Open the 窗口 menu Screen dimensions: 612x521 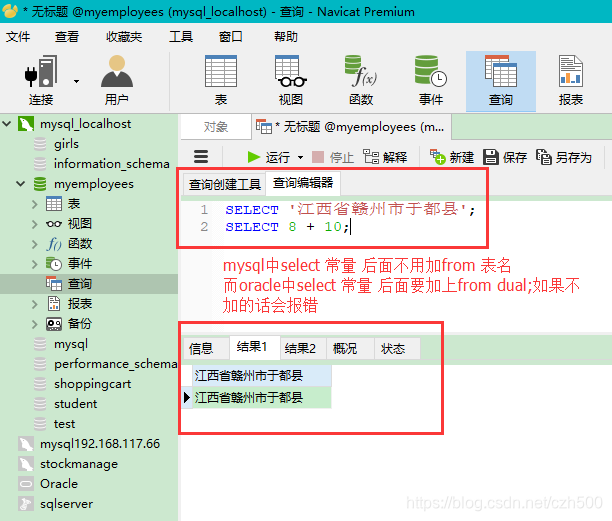click(230, 37)
